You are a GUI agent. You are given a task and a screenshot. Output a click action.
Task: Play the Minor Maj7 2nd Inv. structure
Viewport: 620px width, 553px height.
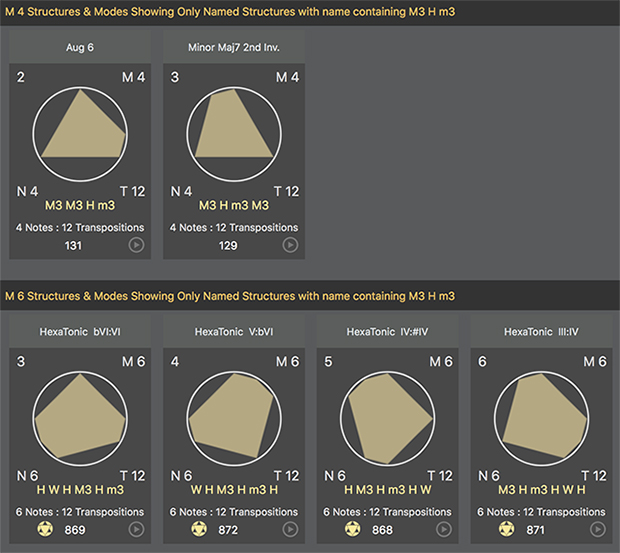(x=290, y=245)
